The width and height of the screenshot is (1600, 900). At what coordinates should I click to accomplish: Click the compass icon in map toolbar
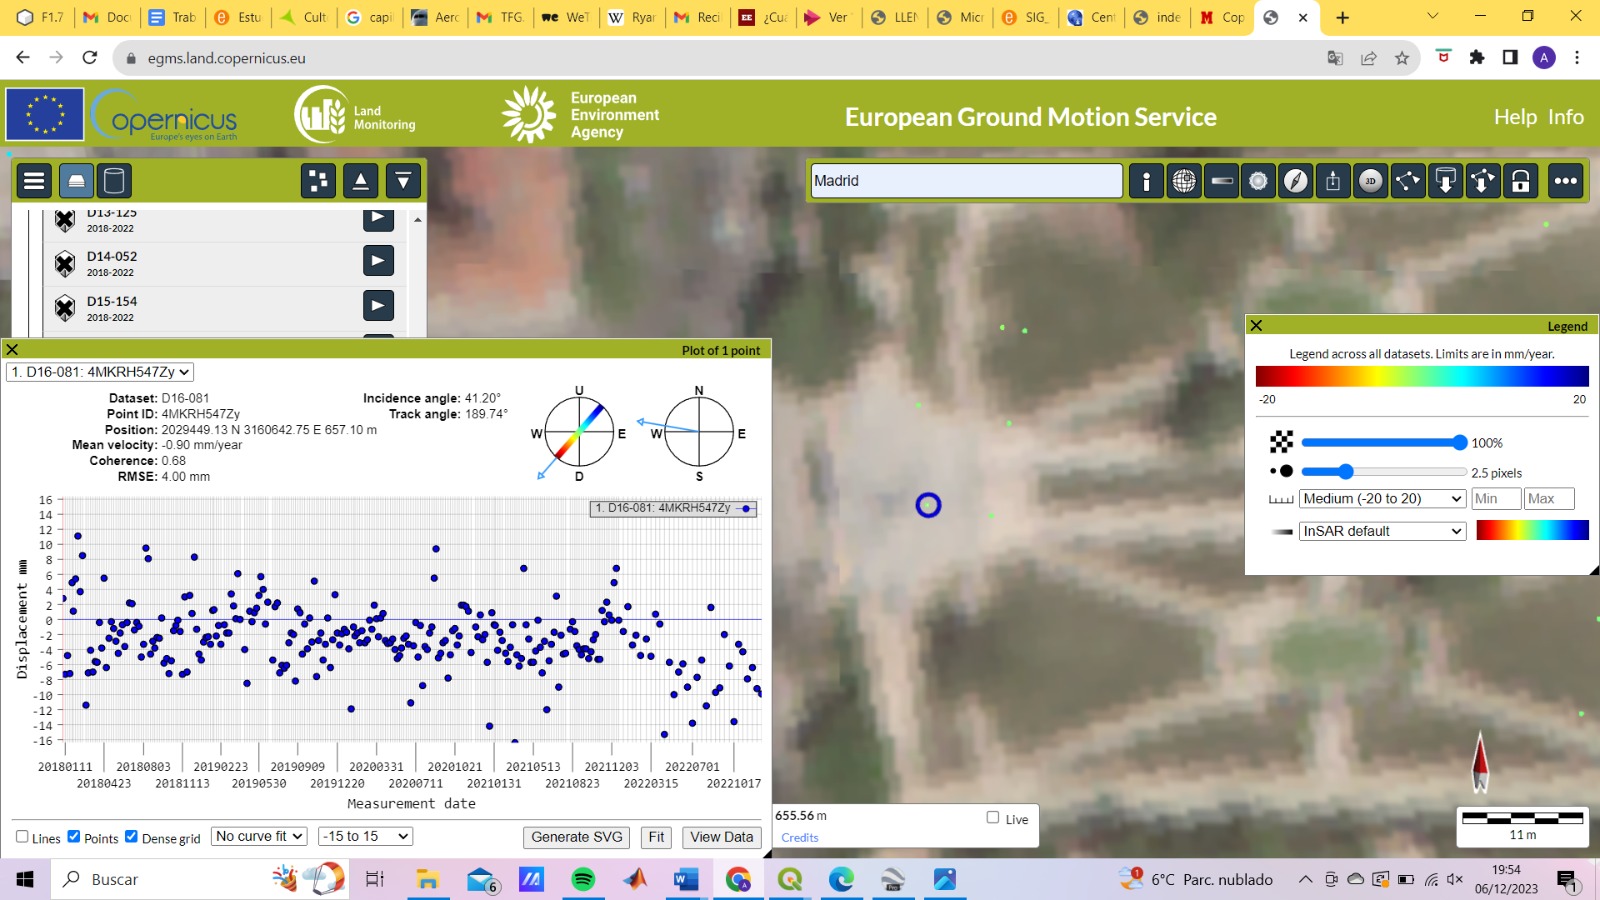pyautogui.click(x=1296, y=181)
